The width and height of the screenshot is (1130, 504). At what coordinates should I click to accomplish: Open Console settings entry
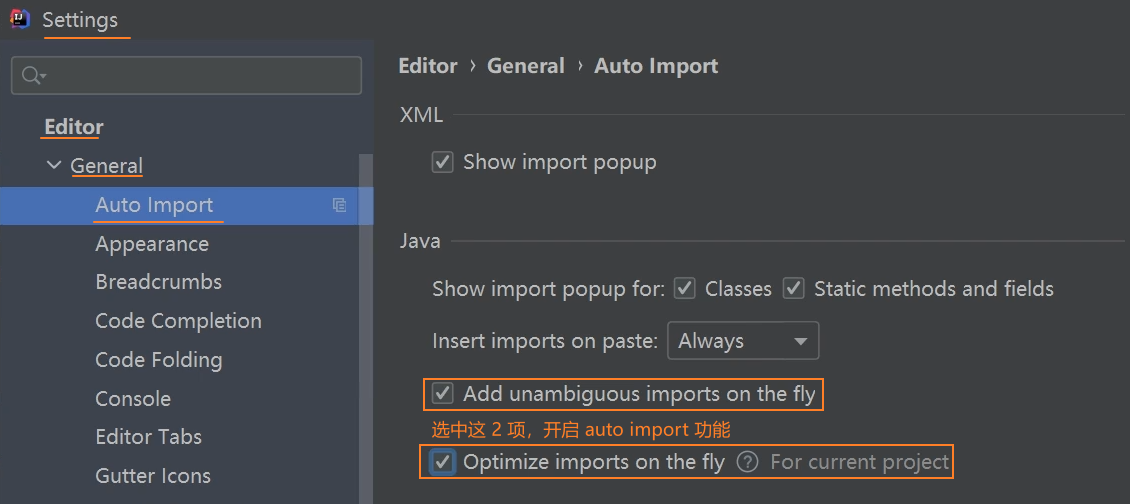[133, 399]
